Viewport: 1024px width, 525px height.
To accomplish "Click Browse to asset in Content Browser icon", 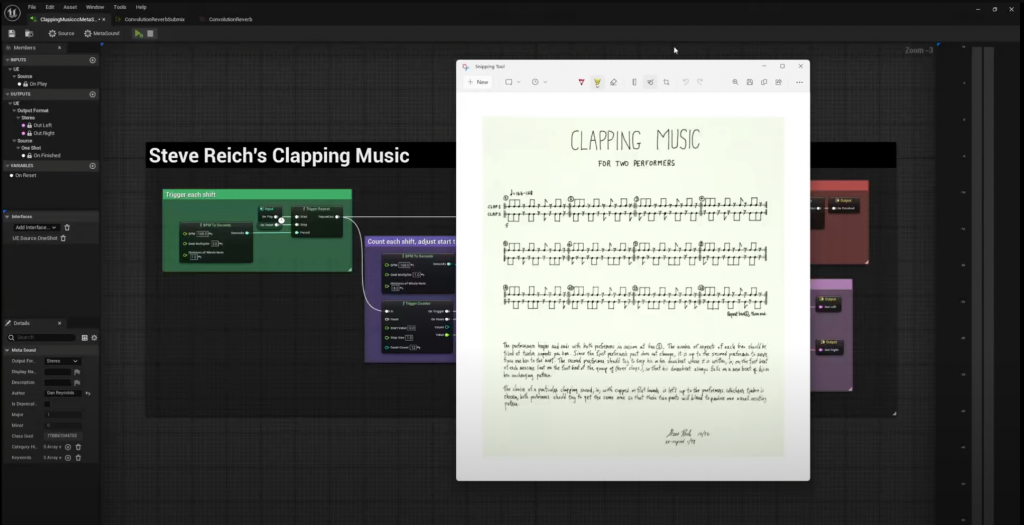I will click(x=29, y=33).
